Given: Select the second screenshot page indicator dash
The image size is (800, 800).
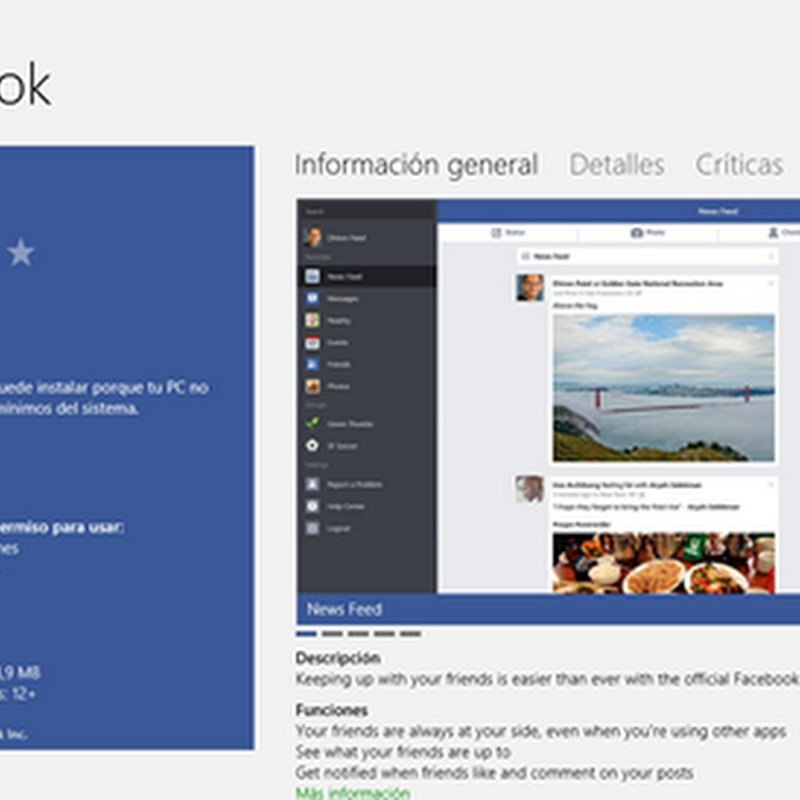Looking at the screenshot, I should coord(332,634).
